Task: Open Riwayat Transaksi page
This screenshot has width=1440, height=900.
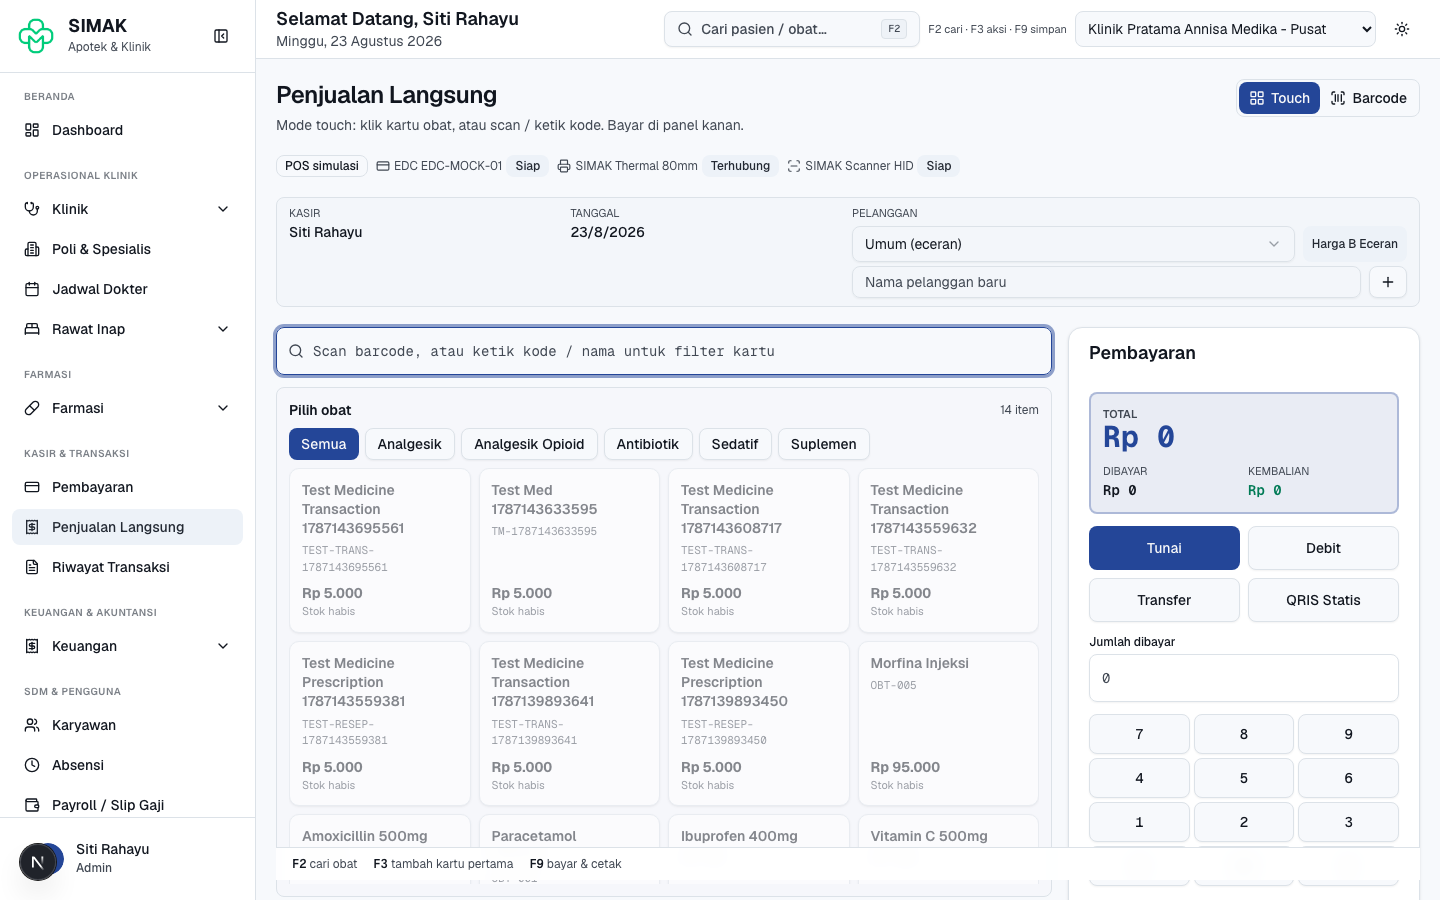Action: tap(127, 567)
